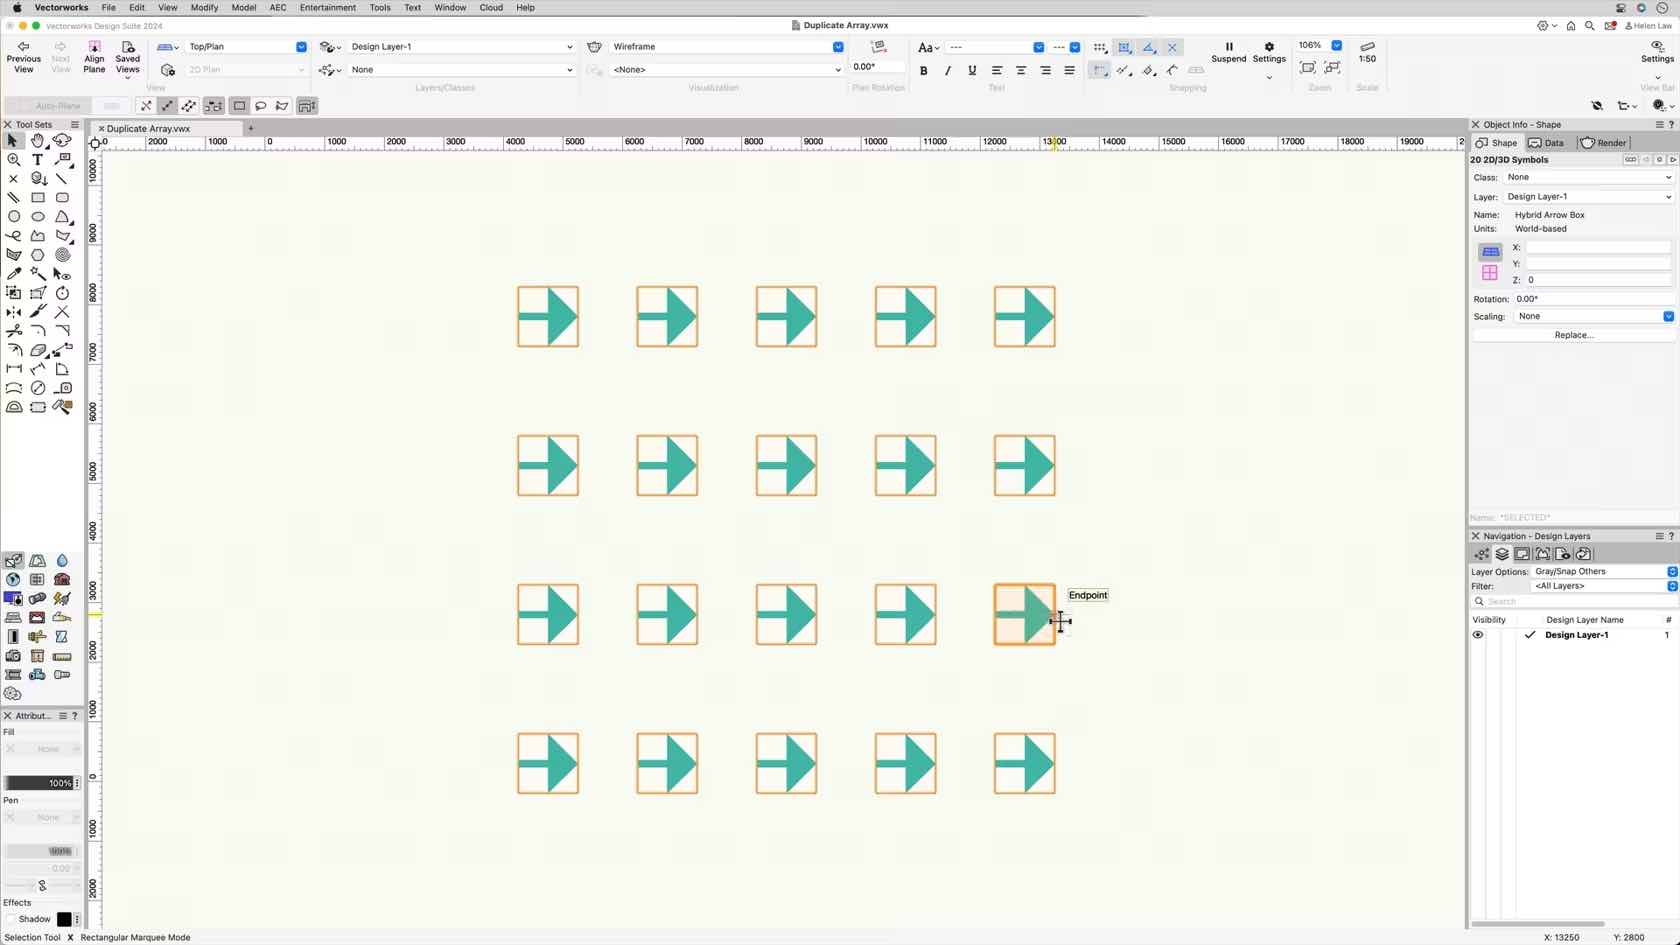The height and width of the screenshot is (945, 1680).
Task: Select the Circle tool
Action: (13, 217)
